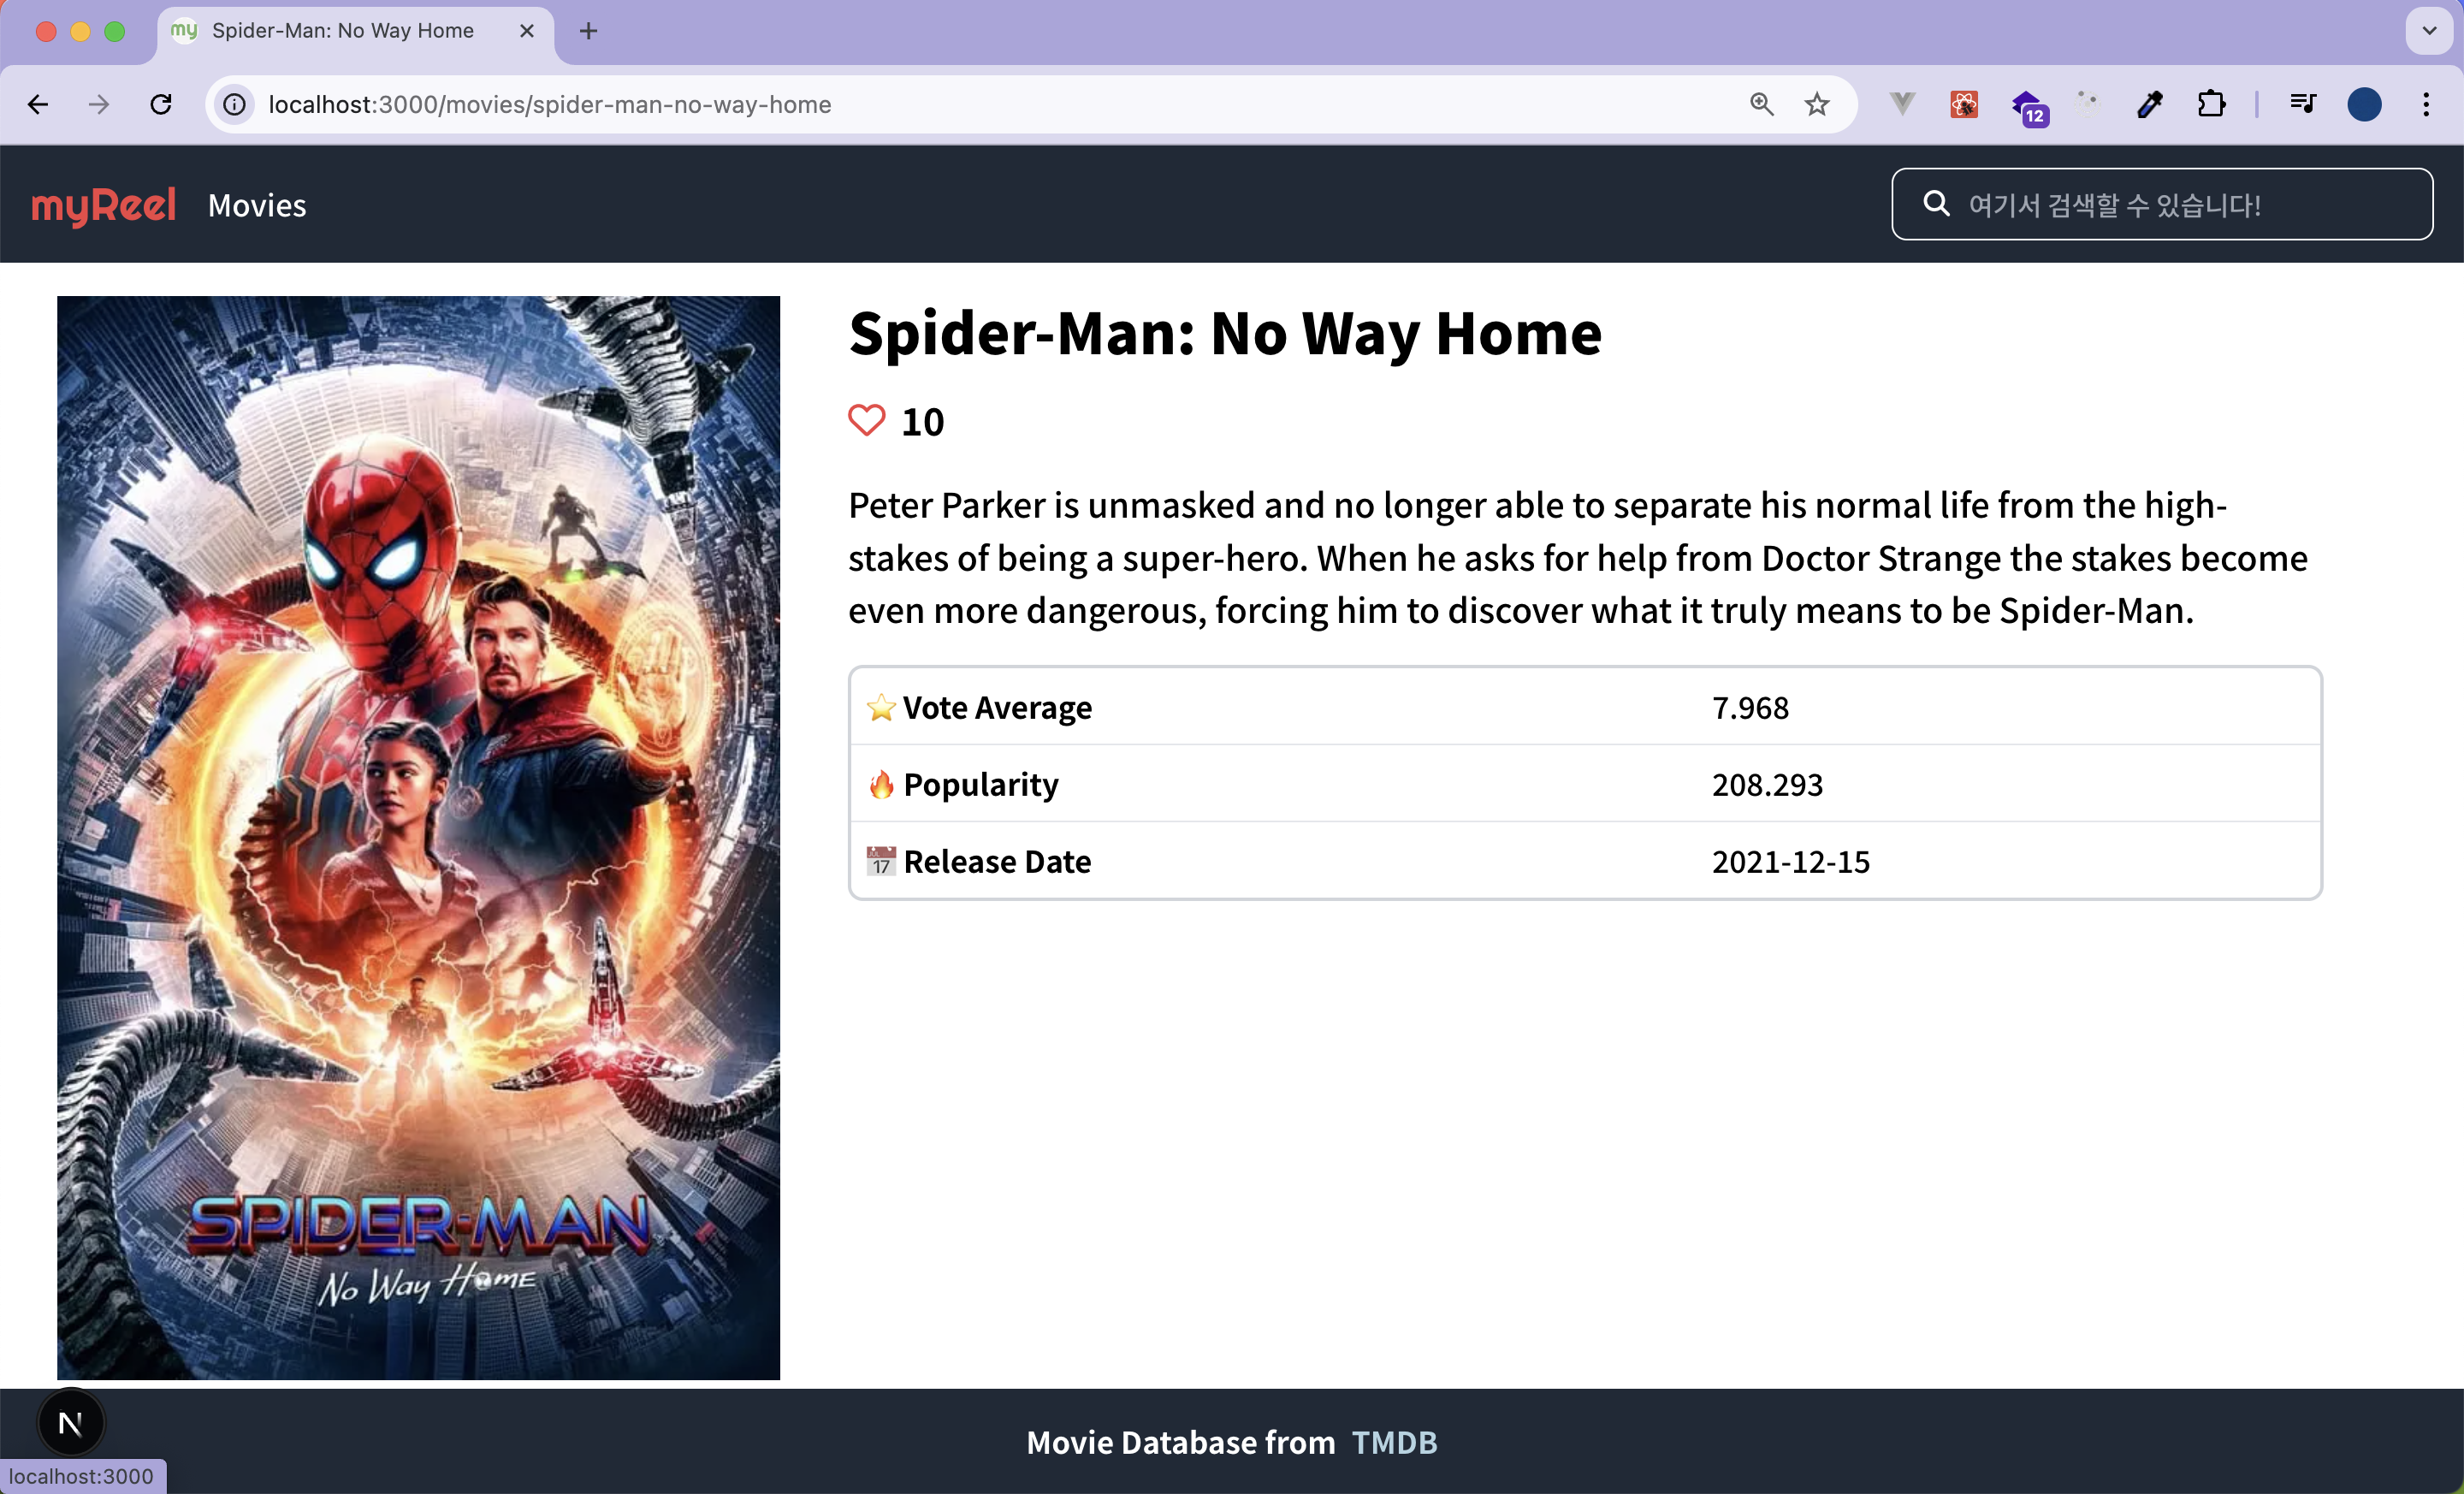This screenshot has width=2464, height=1494.
Task: Open the React devtools extension icon
Action: 1964,104
